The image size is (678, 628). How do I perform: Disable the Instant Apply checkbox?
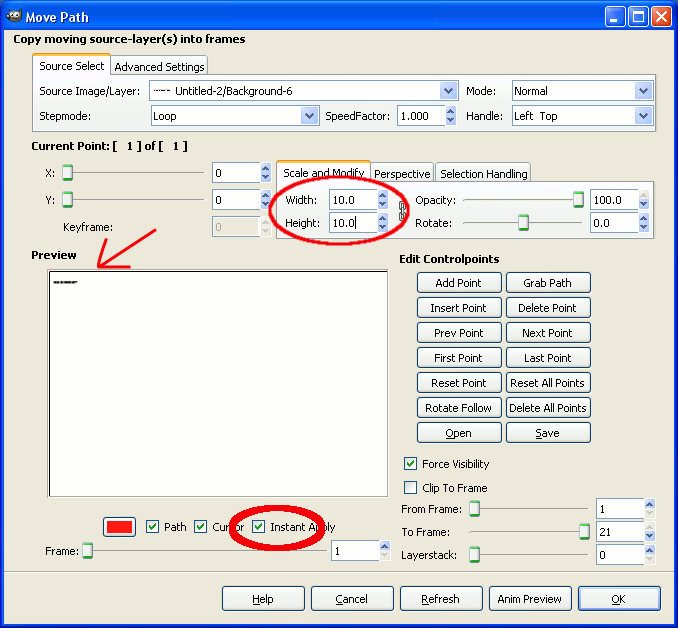point(259,526)
